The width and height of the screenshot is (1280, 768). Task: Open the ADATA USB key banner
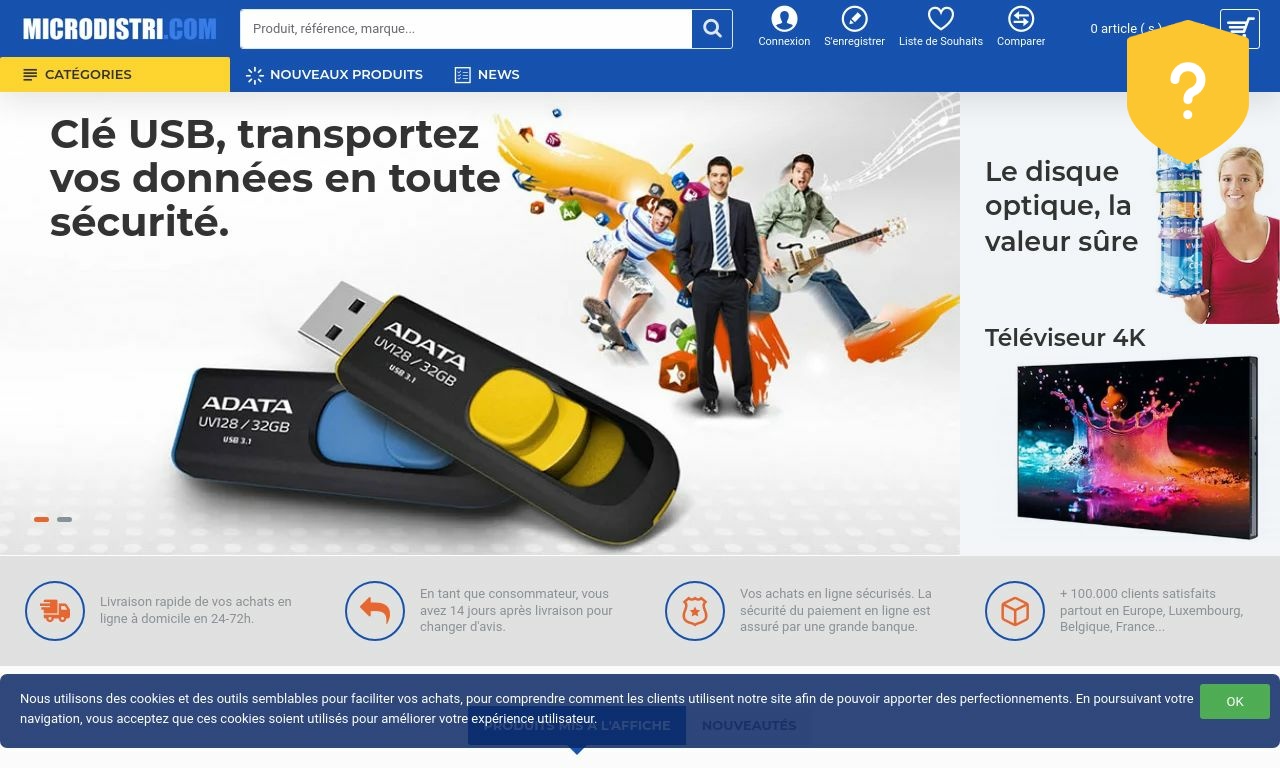(x=480, y=324)
